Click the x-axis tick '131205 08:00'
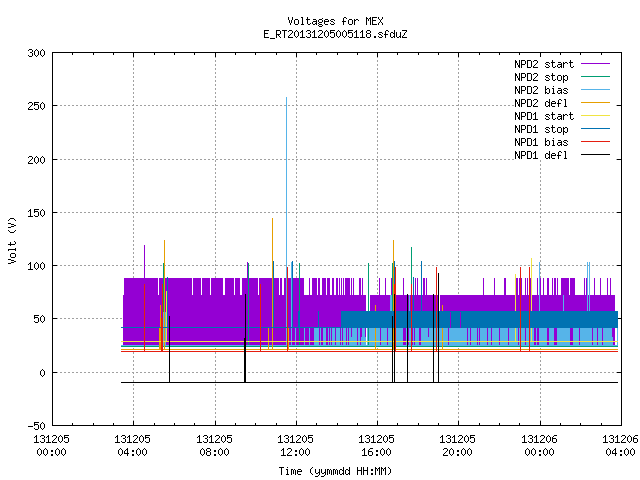640x480 pixels. point(214,446)
